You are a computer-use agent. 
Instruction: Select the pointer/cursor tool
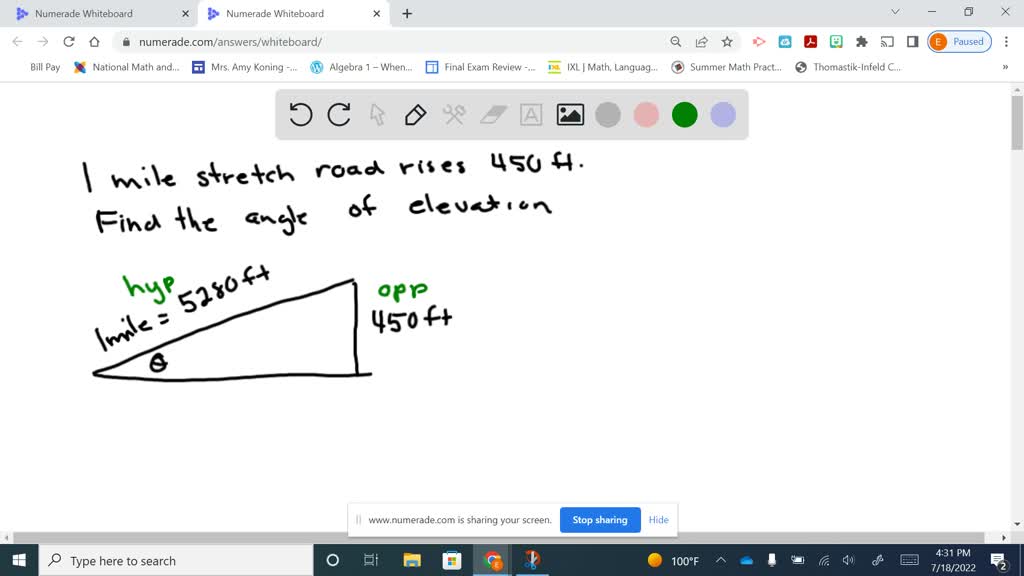377,114
